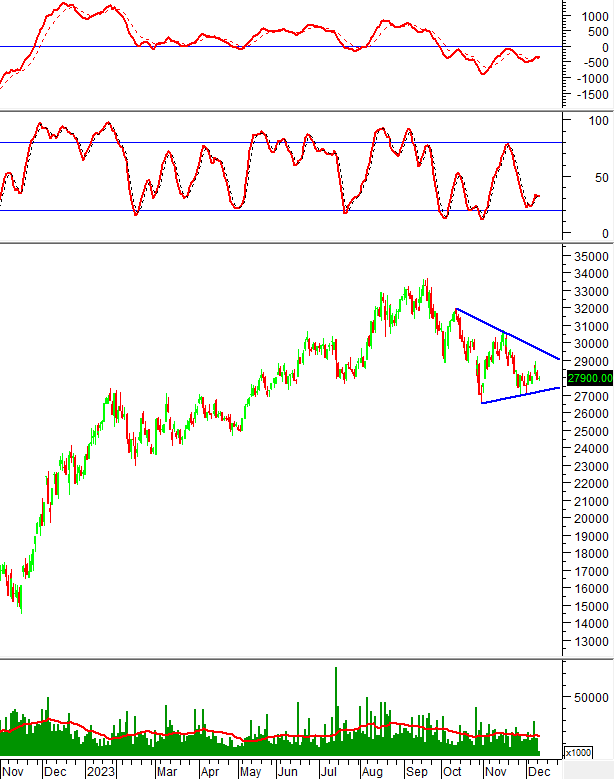The image size is (614, 779).
Task: Select the upper overbought line in oscillator pane
Action: pos(281,143)
